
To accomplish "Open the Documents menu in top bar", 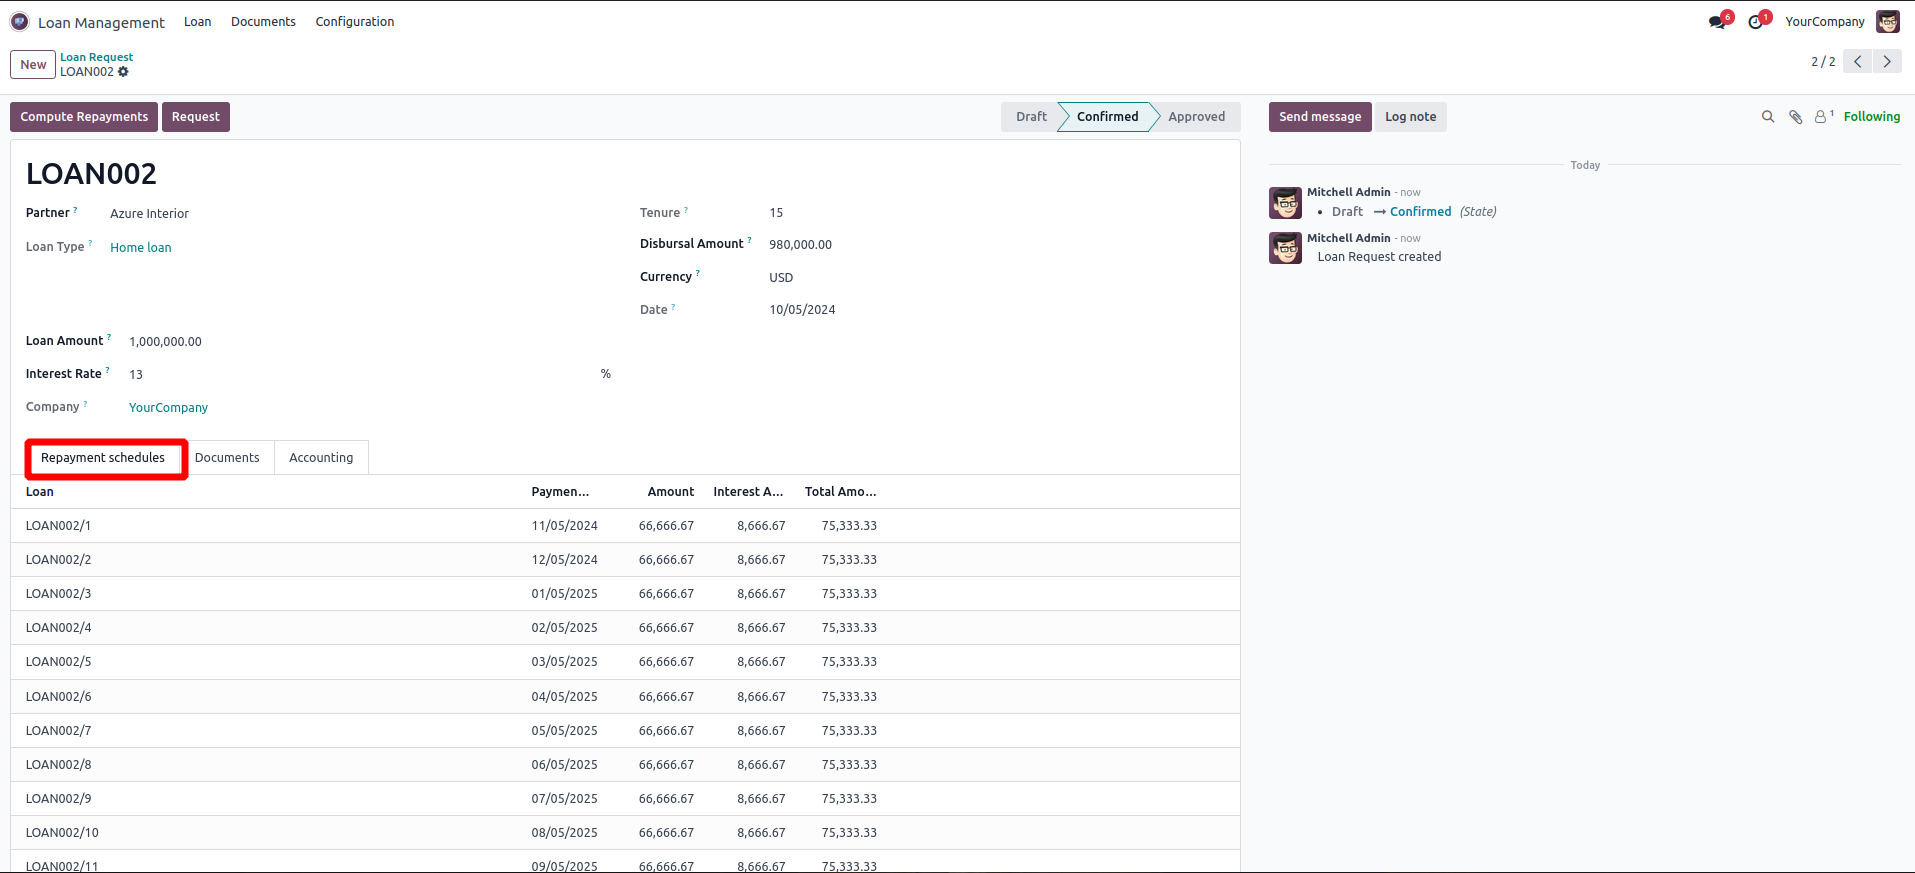I will (263, 22).
